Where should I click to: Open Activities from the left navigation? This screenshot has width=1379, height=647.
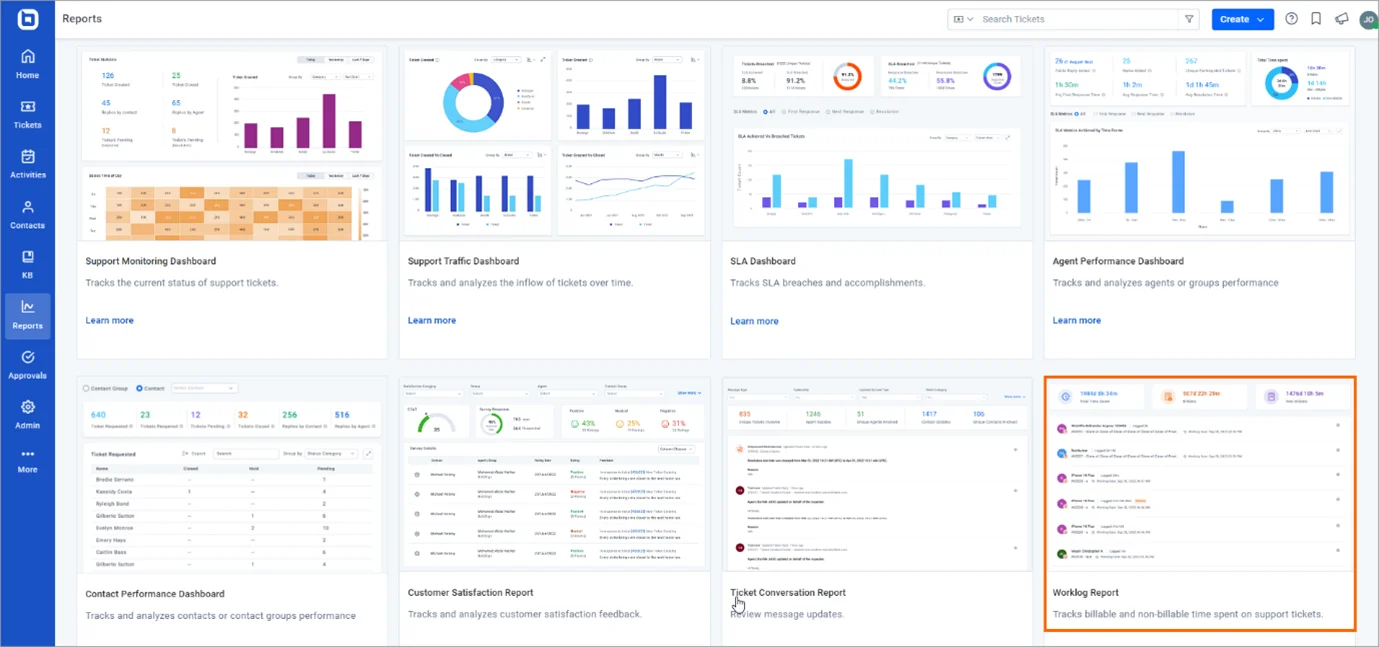pos(27,164)
